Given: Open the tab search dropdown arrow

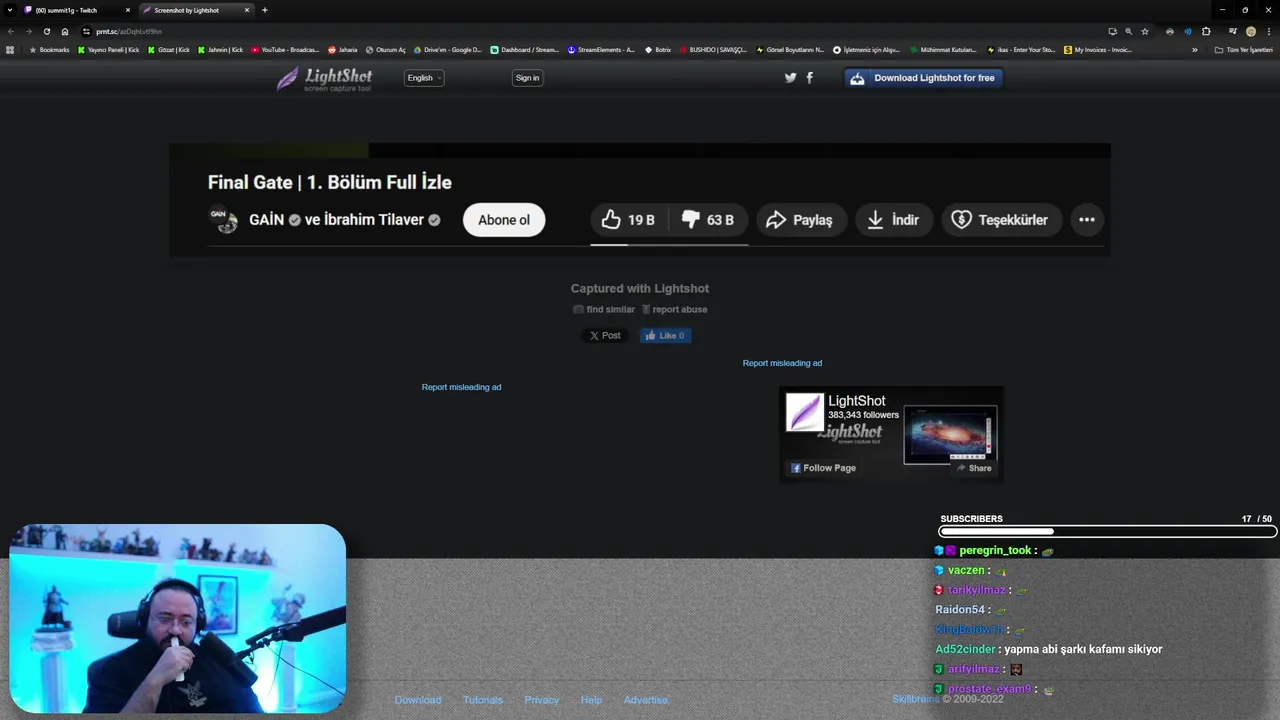Looking at the screenshot, I should tap(10, 10).
